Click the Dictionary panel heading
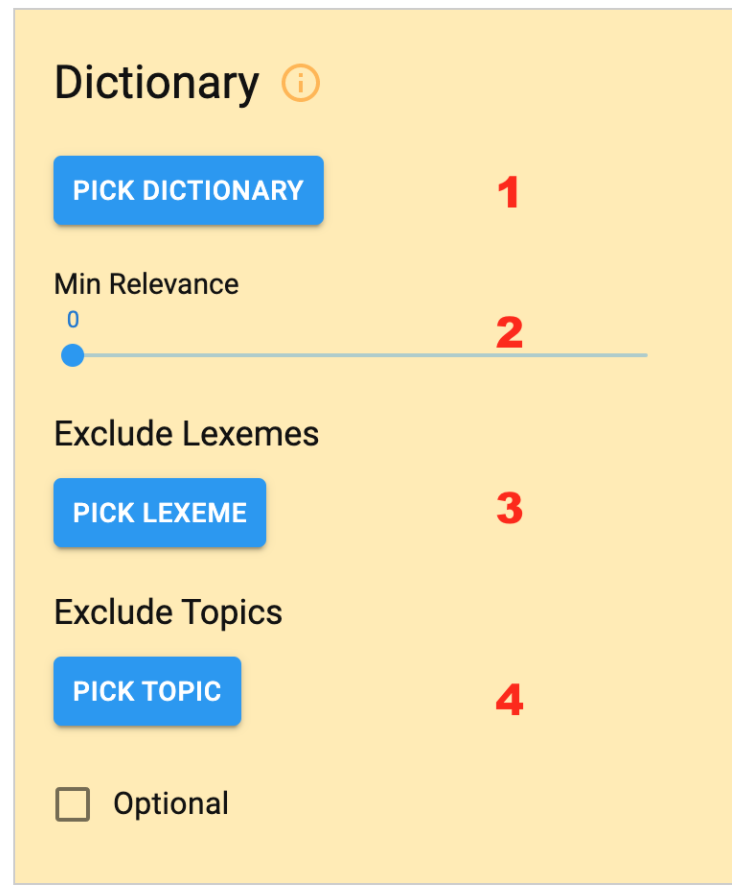The height and width of the screenshot is (894, 732). 157,83
